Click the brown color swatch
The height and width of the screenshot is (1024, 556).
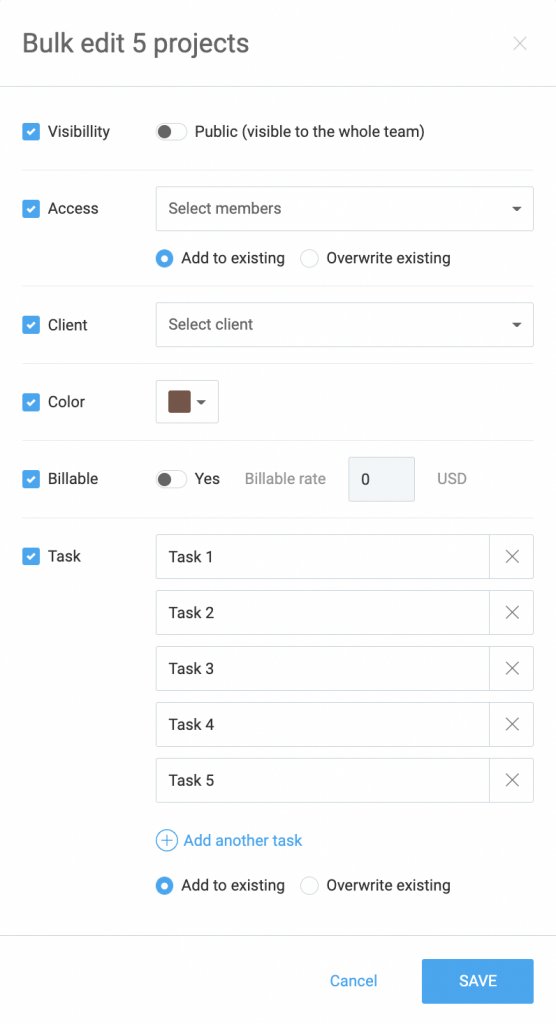point(179,402)
